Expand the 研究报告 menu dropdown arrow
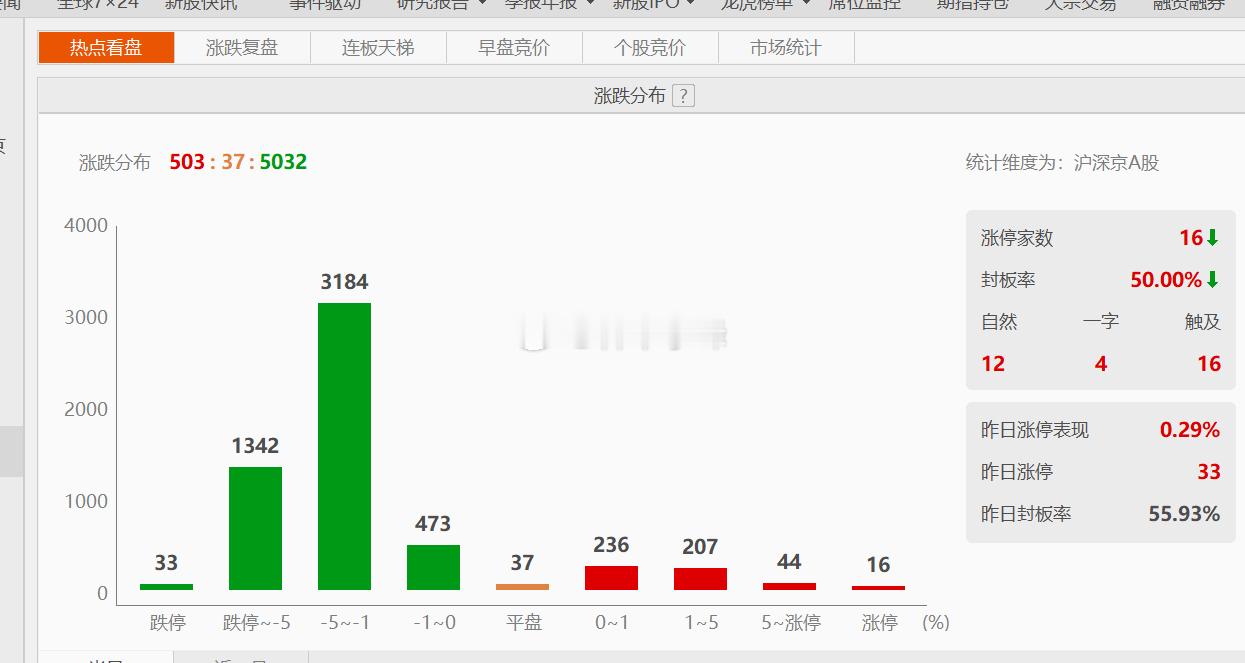 tap(482, 3)
